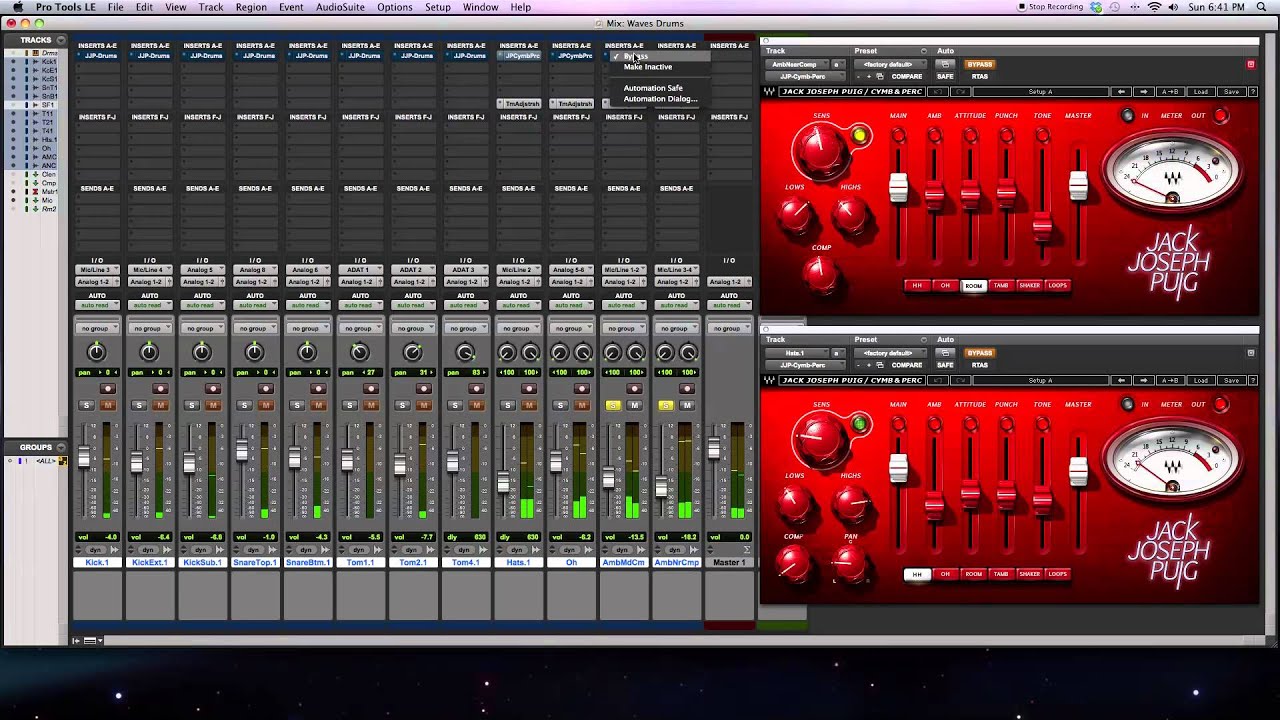The image size is (1280, 720).
Task: Mute the AmbNrCmp track
Action: click(x=687, y=405)
